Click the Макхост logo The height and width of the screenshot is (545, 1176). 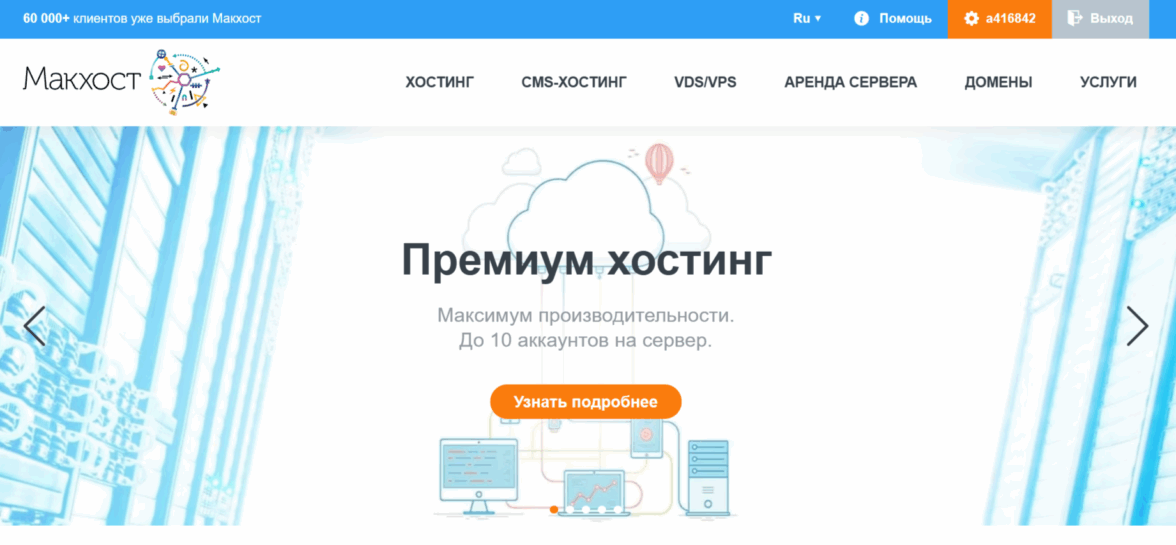click(122, 81)
